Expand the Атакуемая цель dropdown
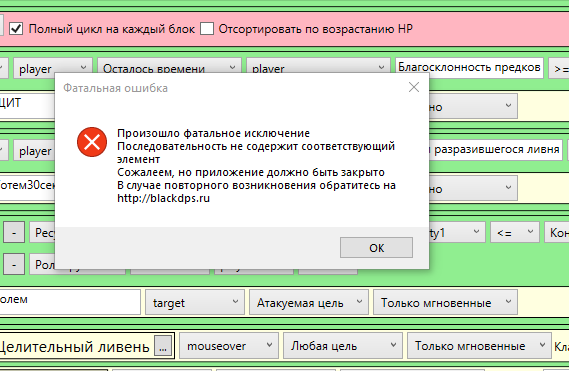Screen dimensions: 569x371 tap(309, 302)
